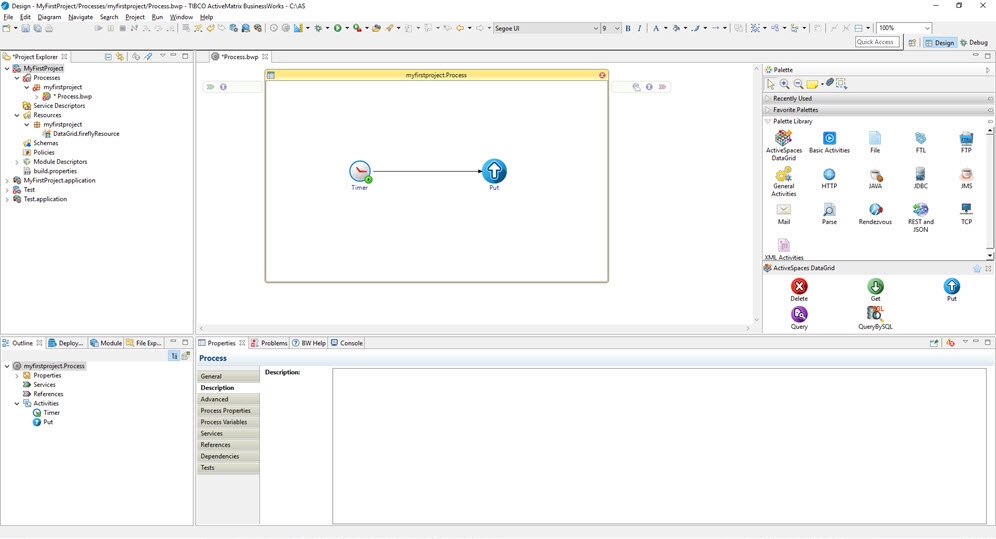Viewport: 996px width, 539px height.
Task: Select the Put activity on the process canvas
Action: pyautogui.click(x=494, y=171)
